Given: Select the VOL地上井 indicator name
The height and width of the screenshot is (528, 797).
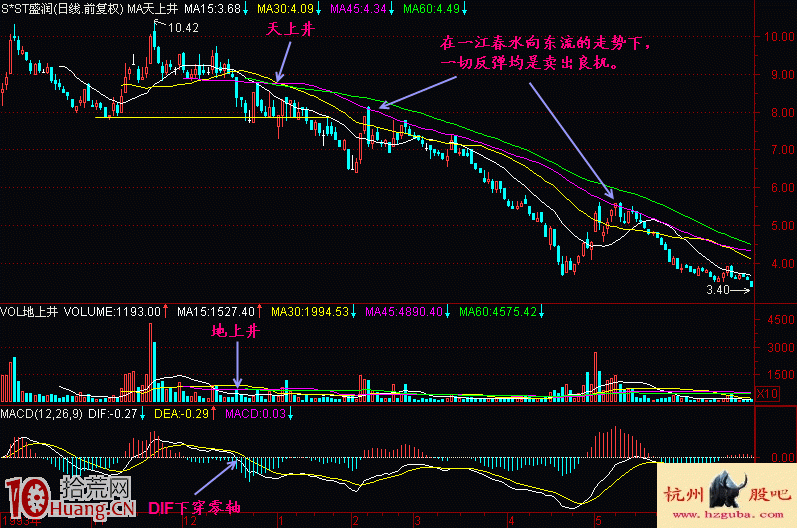Looking at the screenshot, I should (x=29, y=312).
